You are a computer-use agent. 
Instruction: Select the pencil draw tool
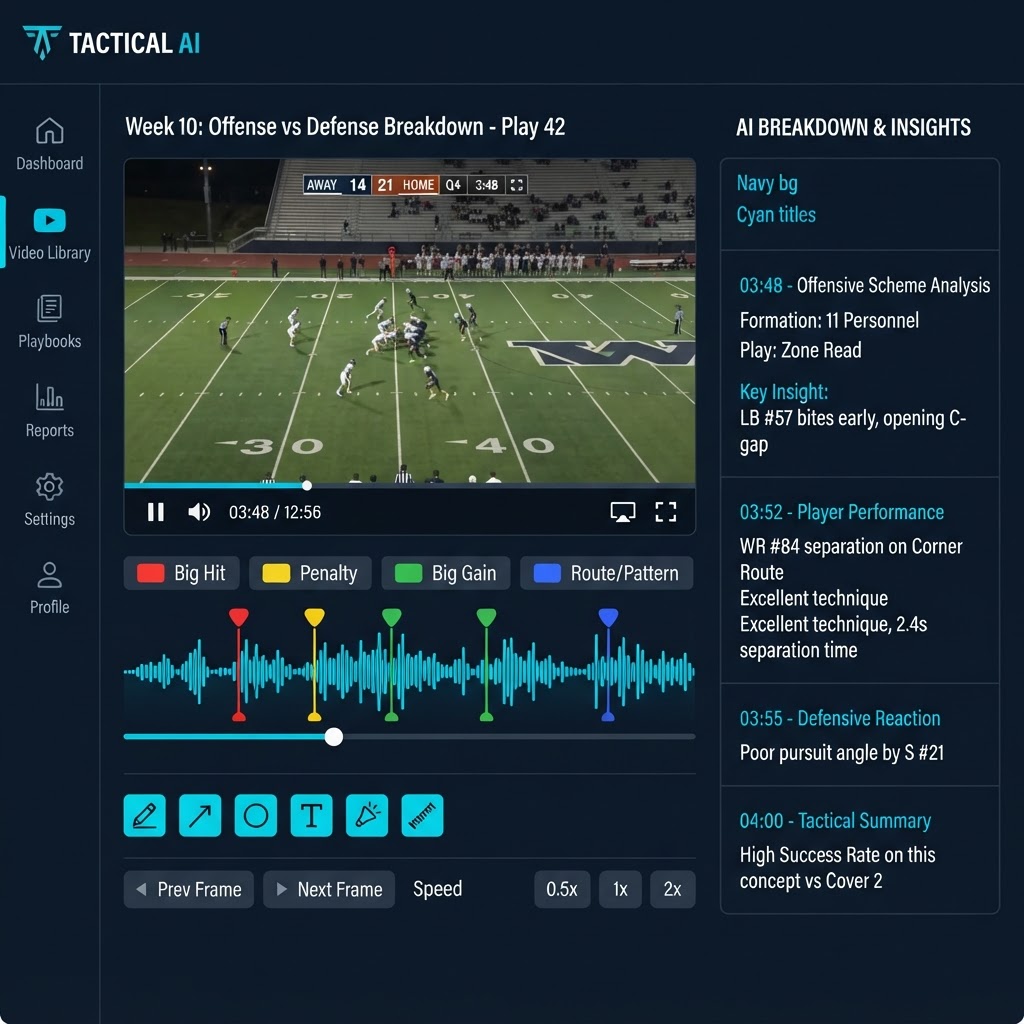point(144,815)
